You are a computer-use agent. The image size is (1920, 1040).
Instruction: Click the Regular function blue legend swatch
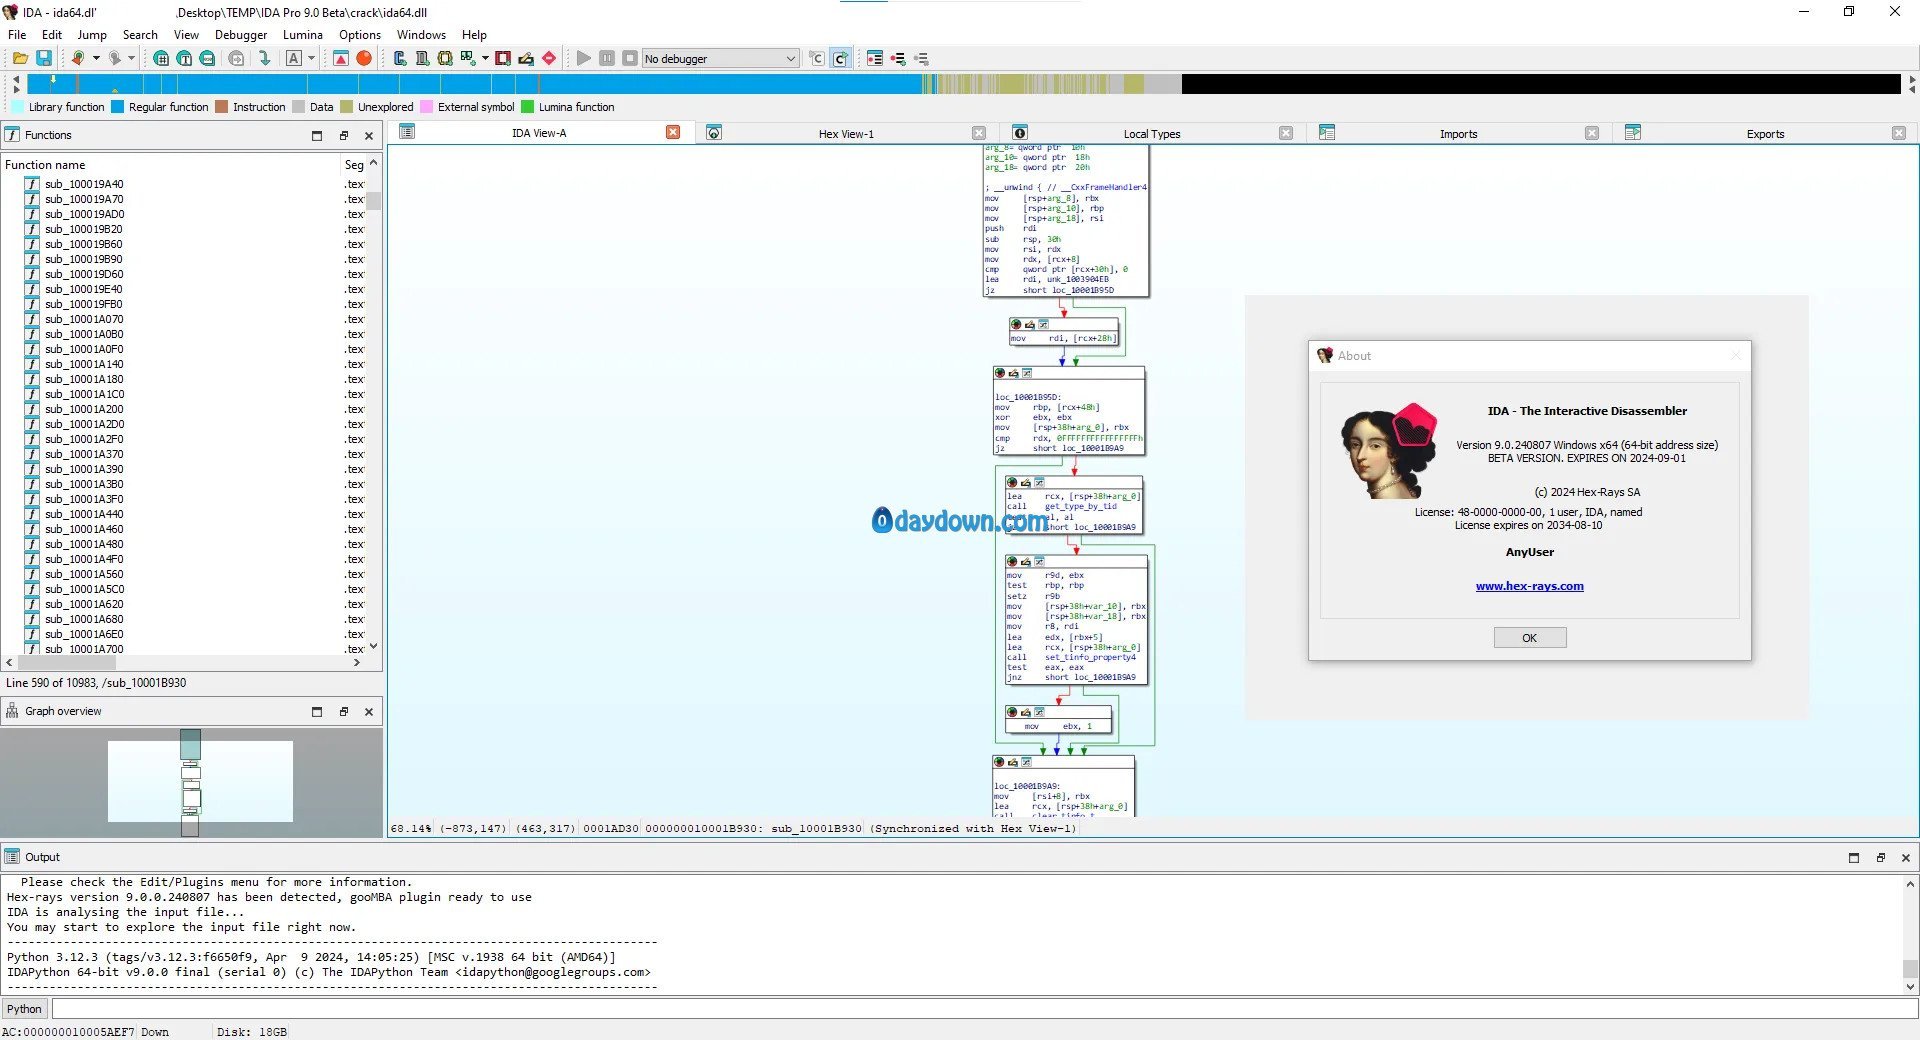tap(117, 107)
